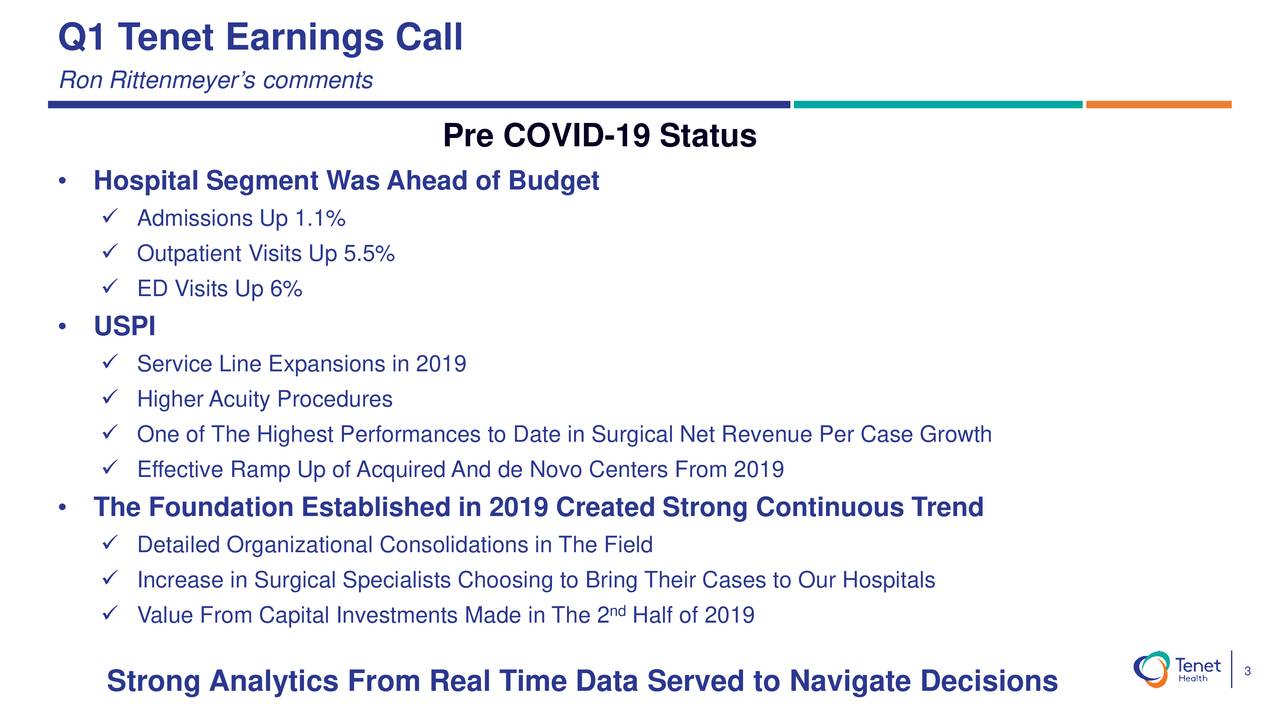1280x719 pixels.
Task: Click the Ron Rittenmeyer's comments subtitle
Action: point(216,80)
